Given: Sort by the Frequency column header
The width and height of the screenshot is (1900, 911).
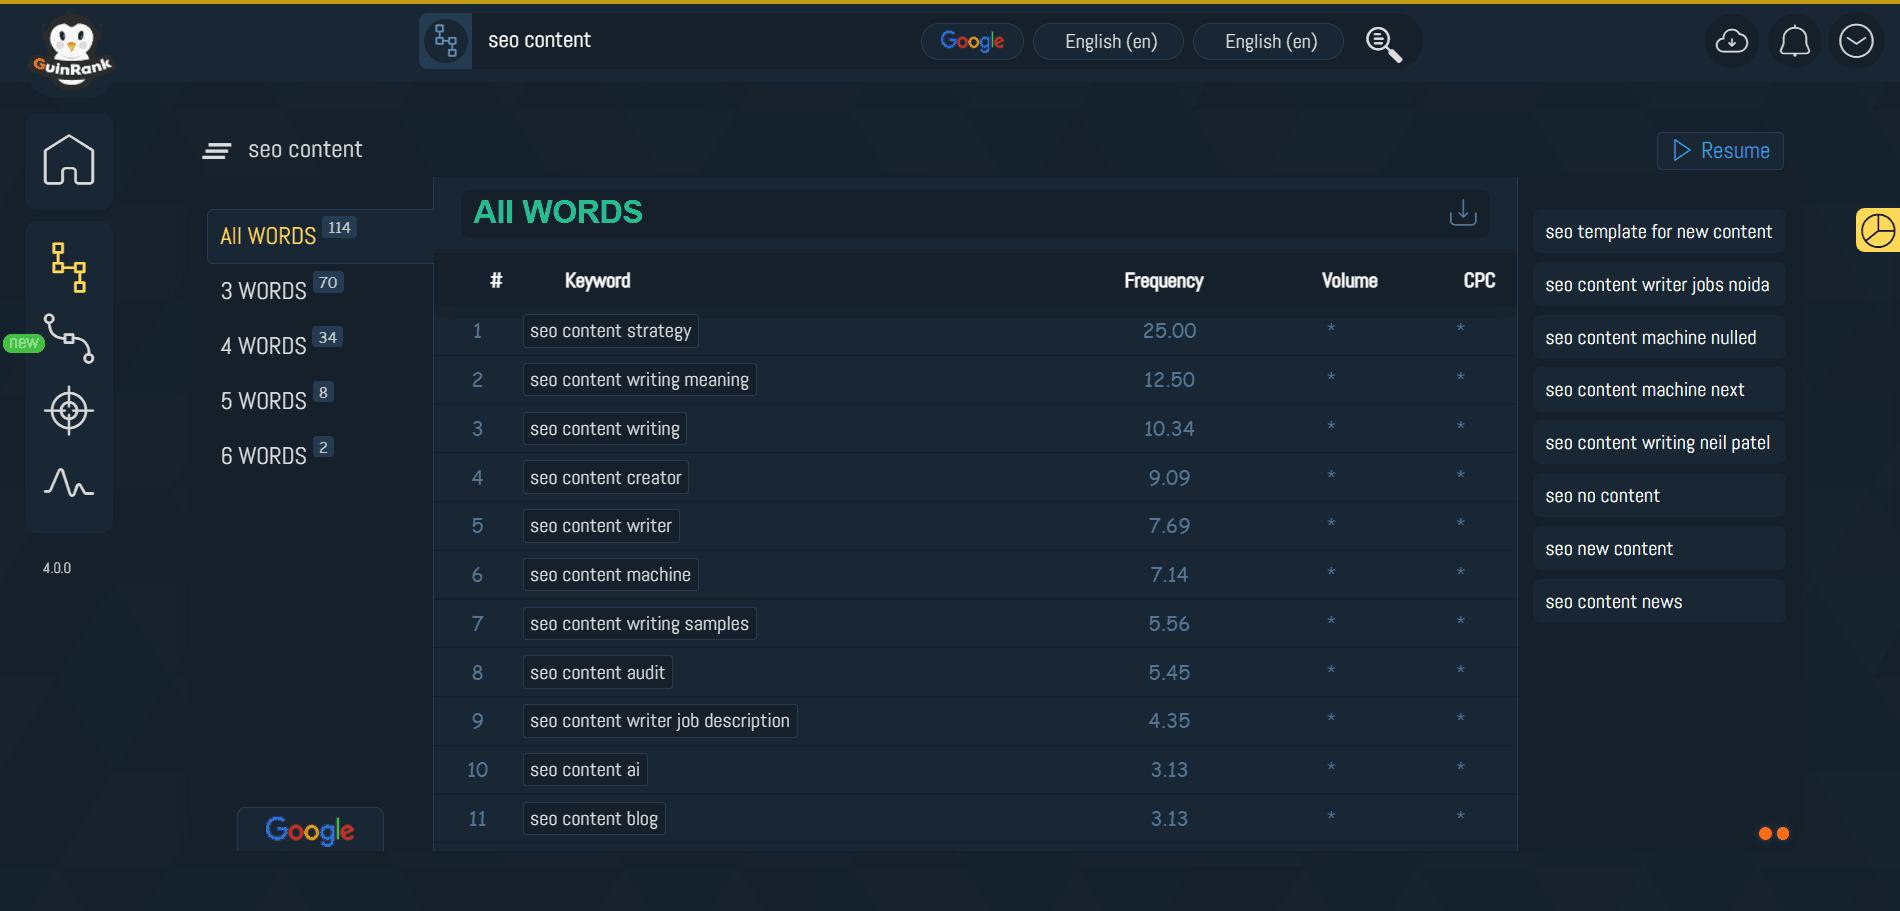Looking at the screenshot, I should [x=1163, y=281].
